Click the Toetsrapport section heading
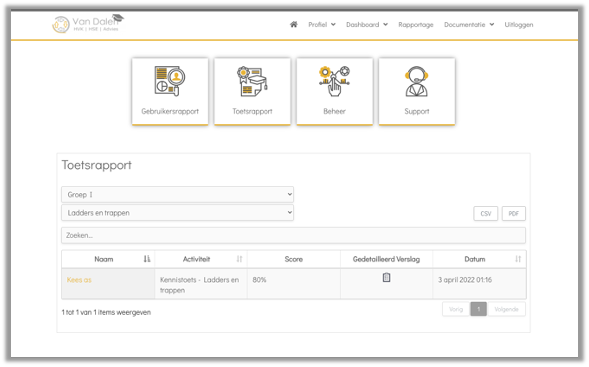 point(97,165)
